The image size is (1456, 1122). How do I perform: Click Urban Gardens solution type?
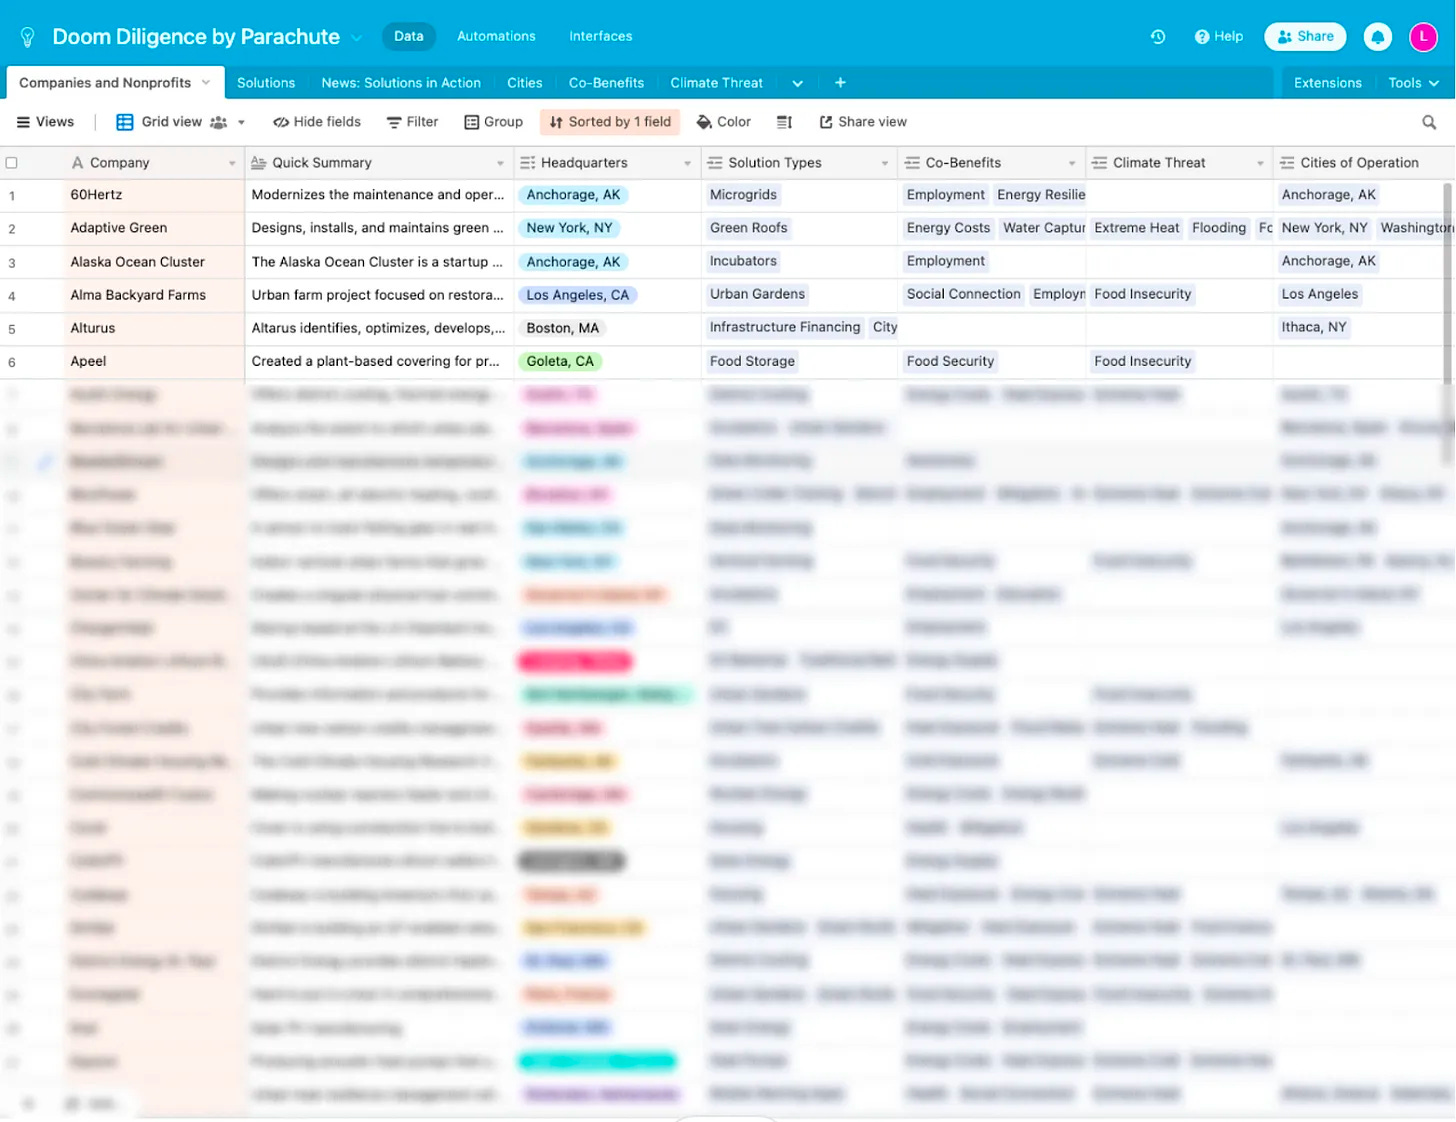(x=757, y=294)
